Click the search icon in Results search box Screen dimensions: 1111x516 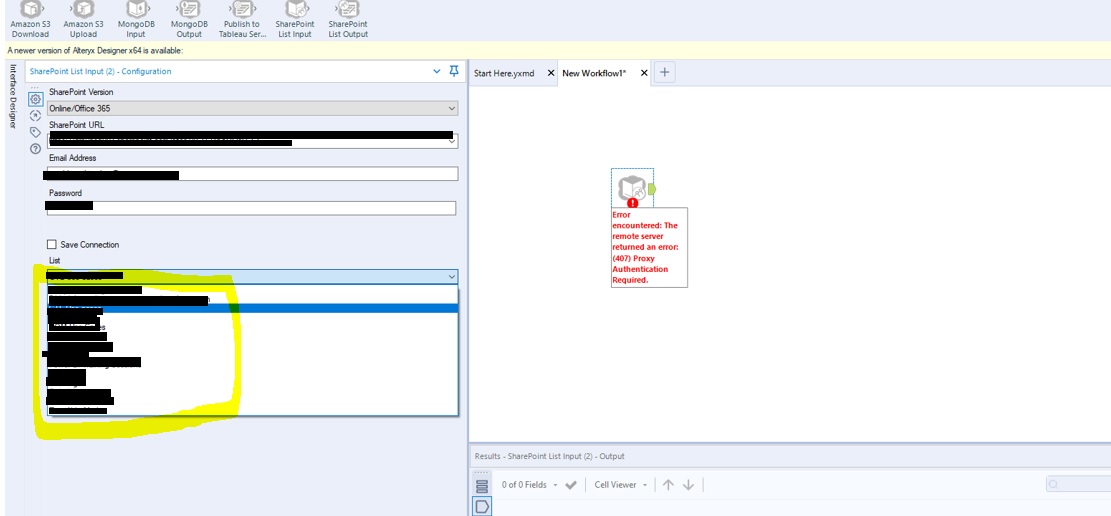point(1054,485)
